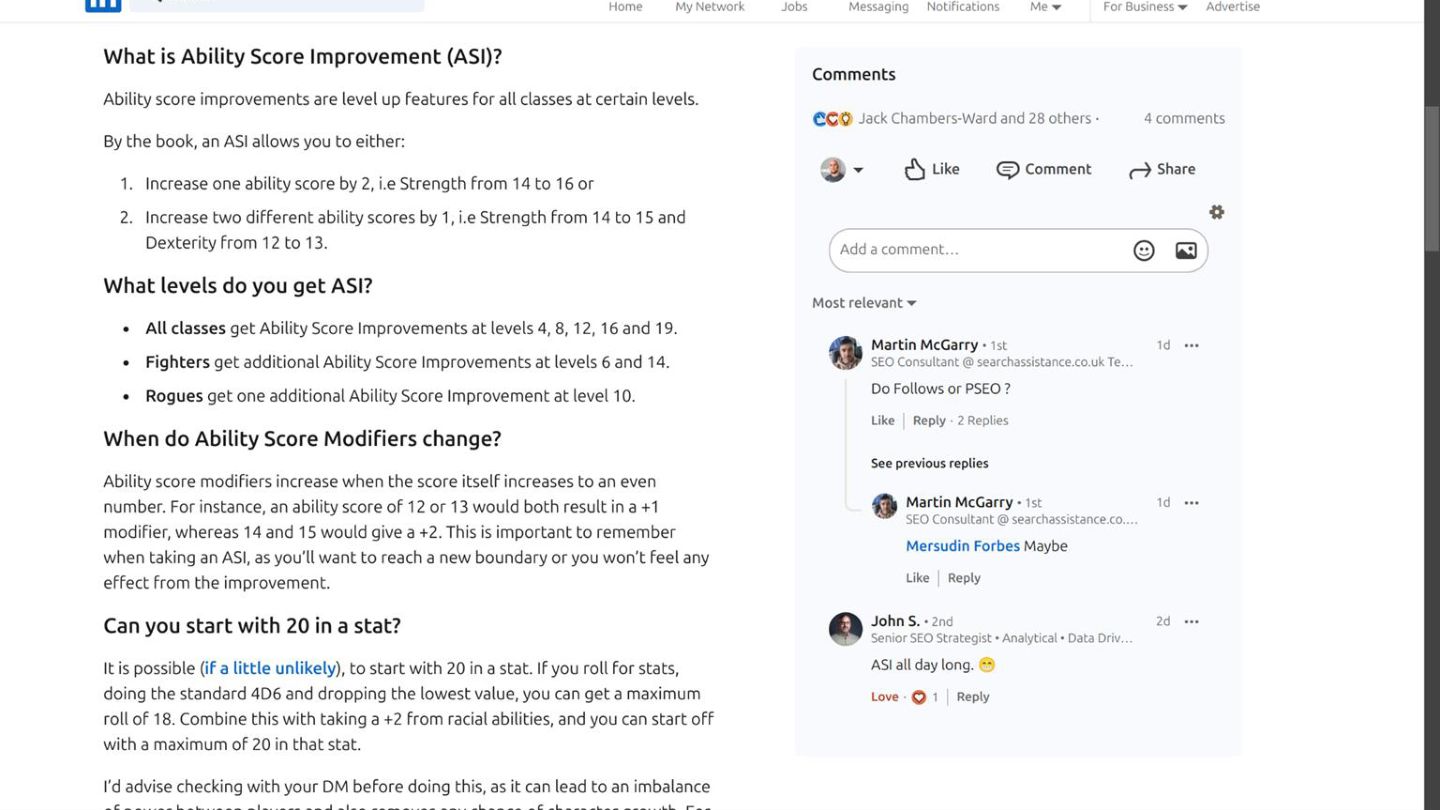
Task: Click the Share arrow icon
Action: [1140, 170]
